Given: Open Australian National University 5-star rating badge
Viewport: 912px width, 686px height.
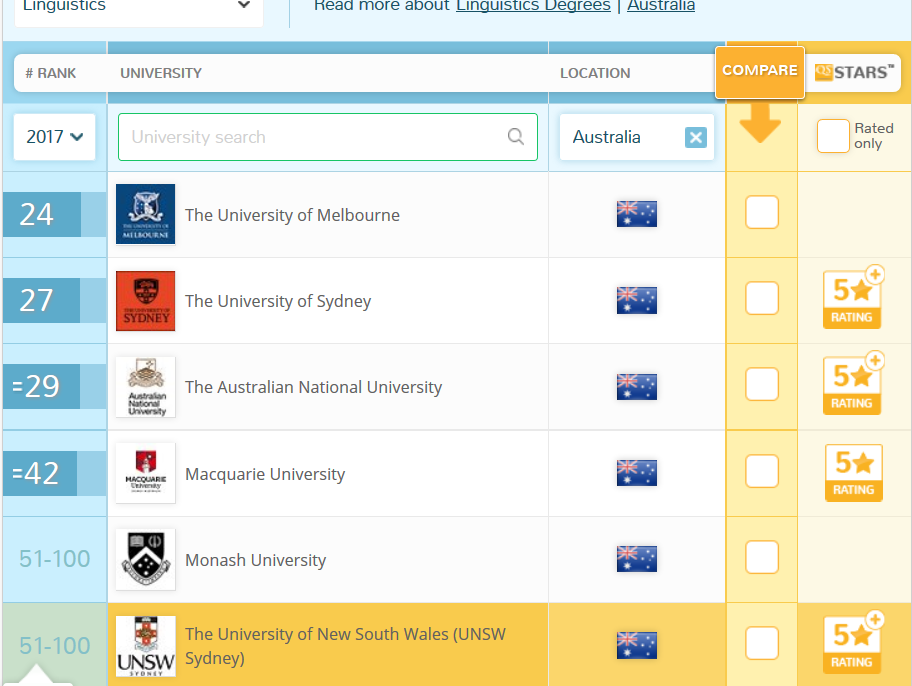Looking at the screenshot, I should pos(853,384).
